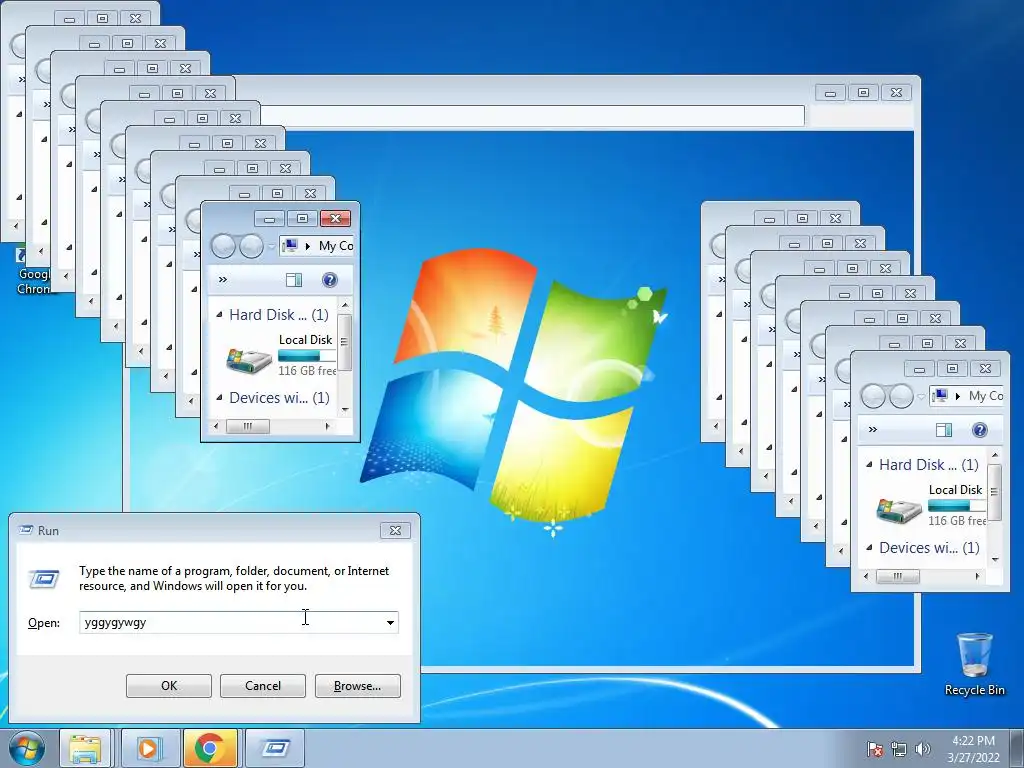Screen dimensions: 1024x768
Task: Open Google Chrome from the taskbar
Action: 210,748
